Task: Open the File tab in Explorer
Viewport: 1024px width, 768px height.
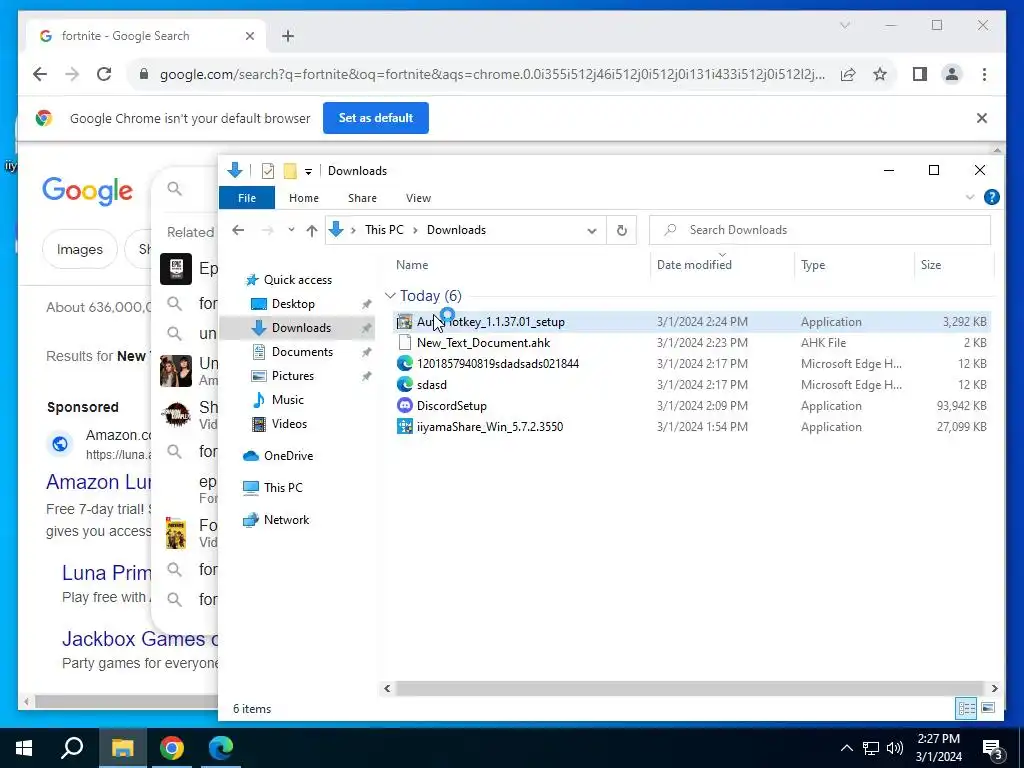Action: pyautogui.click(x=247, y=198)
